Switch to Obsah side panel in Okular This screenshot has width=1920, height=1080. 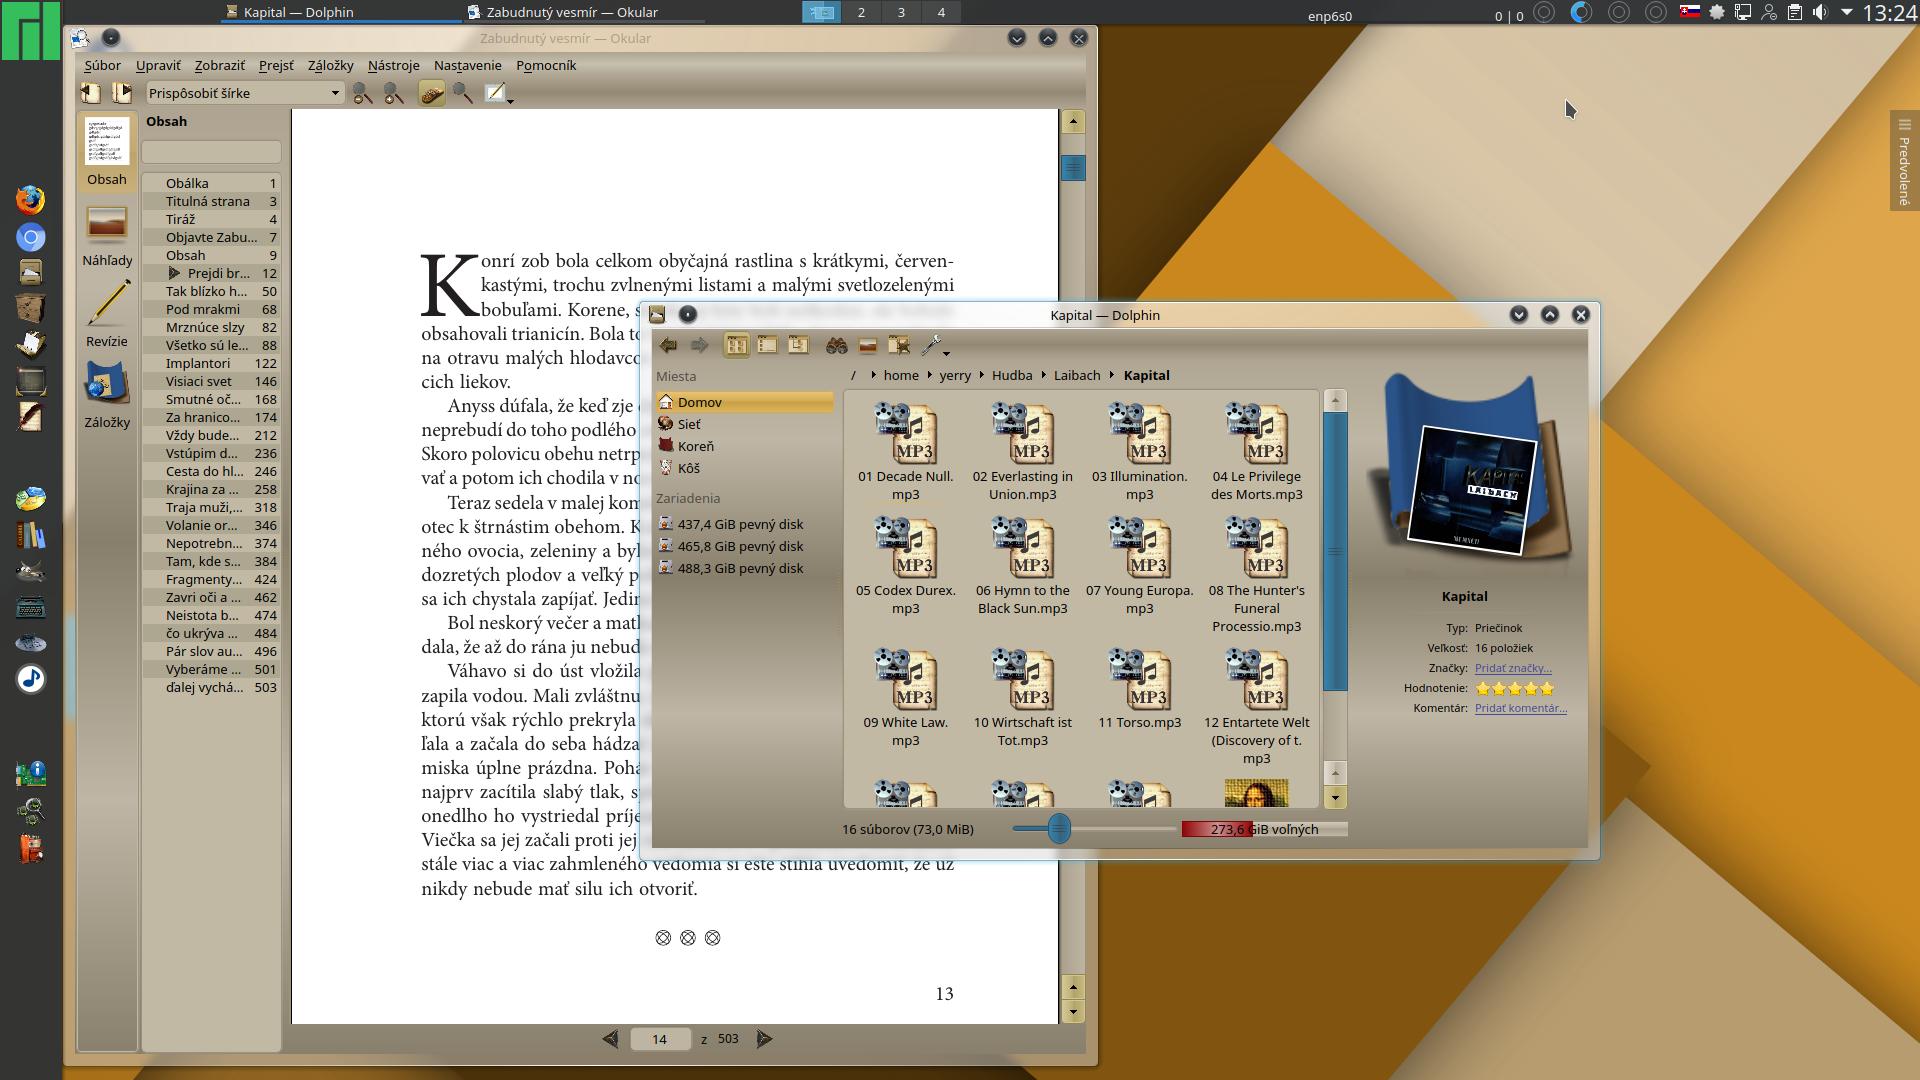coord(107,151)
